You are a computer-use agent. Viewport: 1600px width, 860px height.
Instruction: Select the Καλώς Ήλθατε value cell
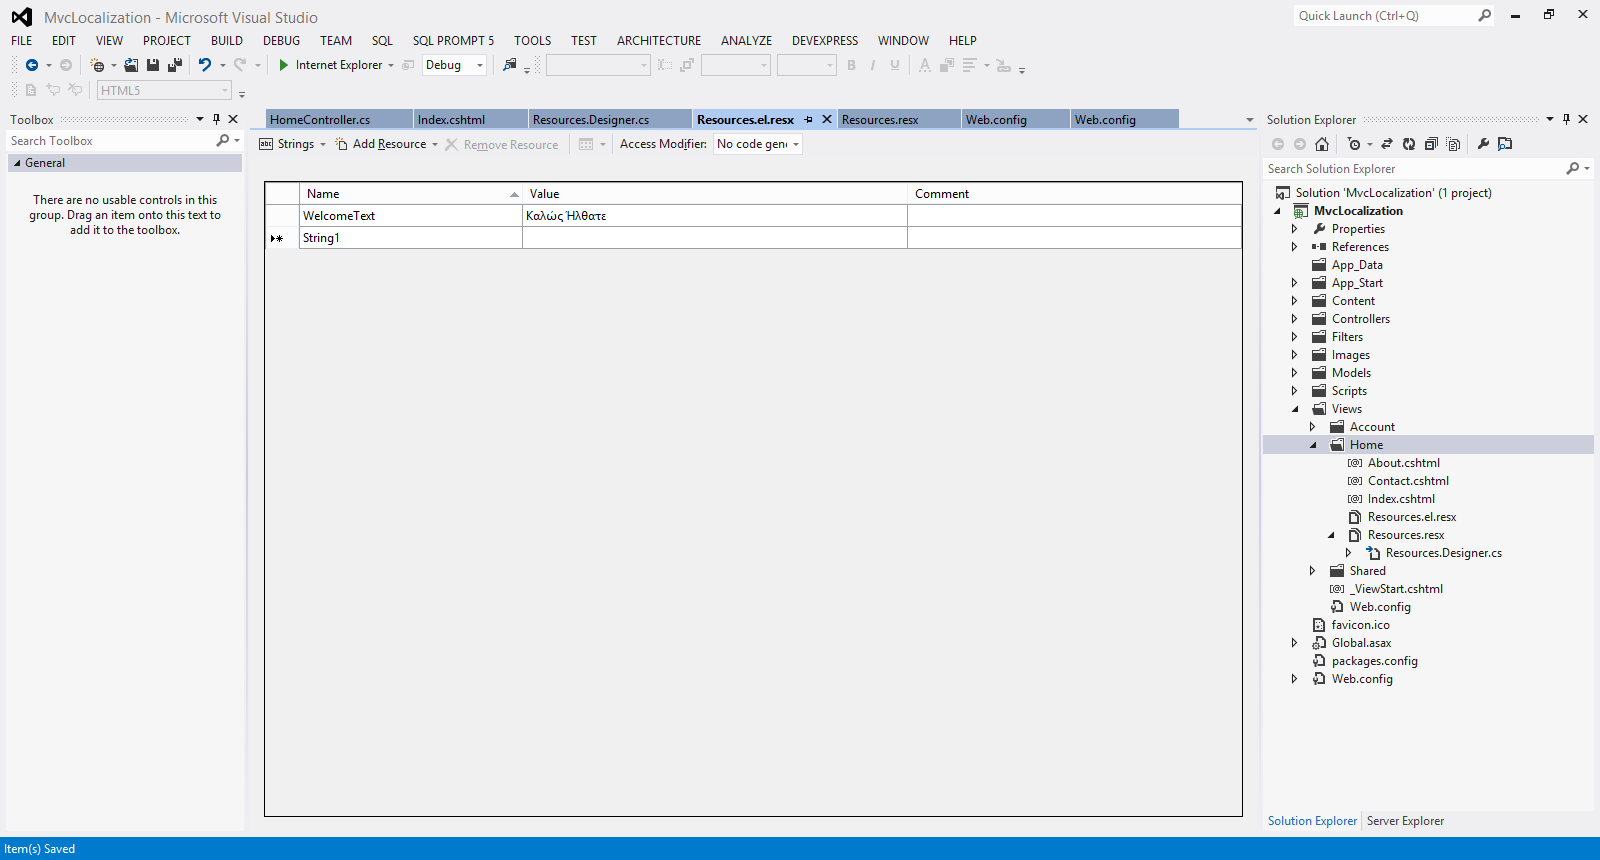pyautogui.click(x=714, y=216)
